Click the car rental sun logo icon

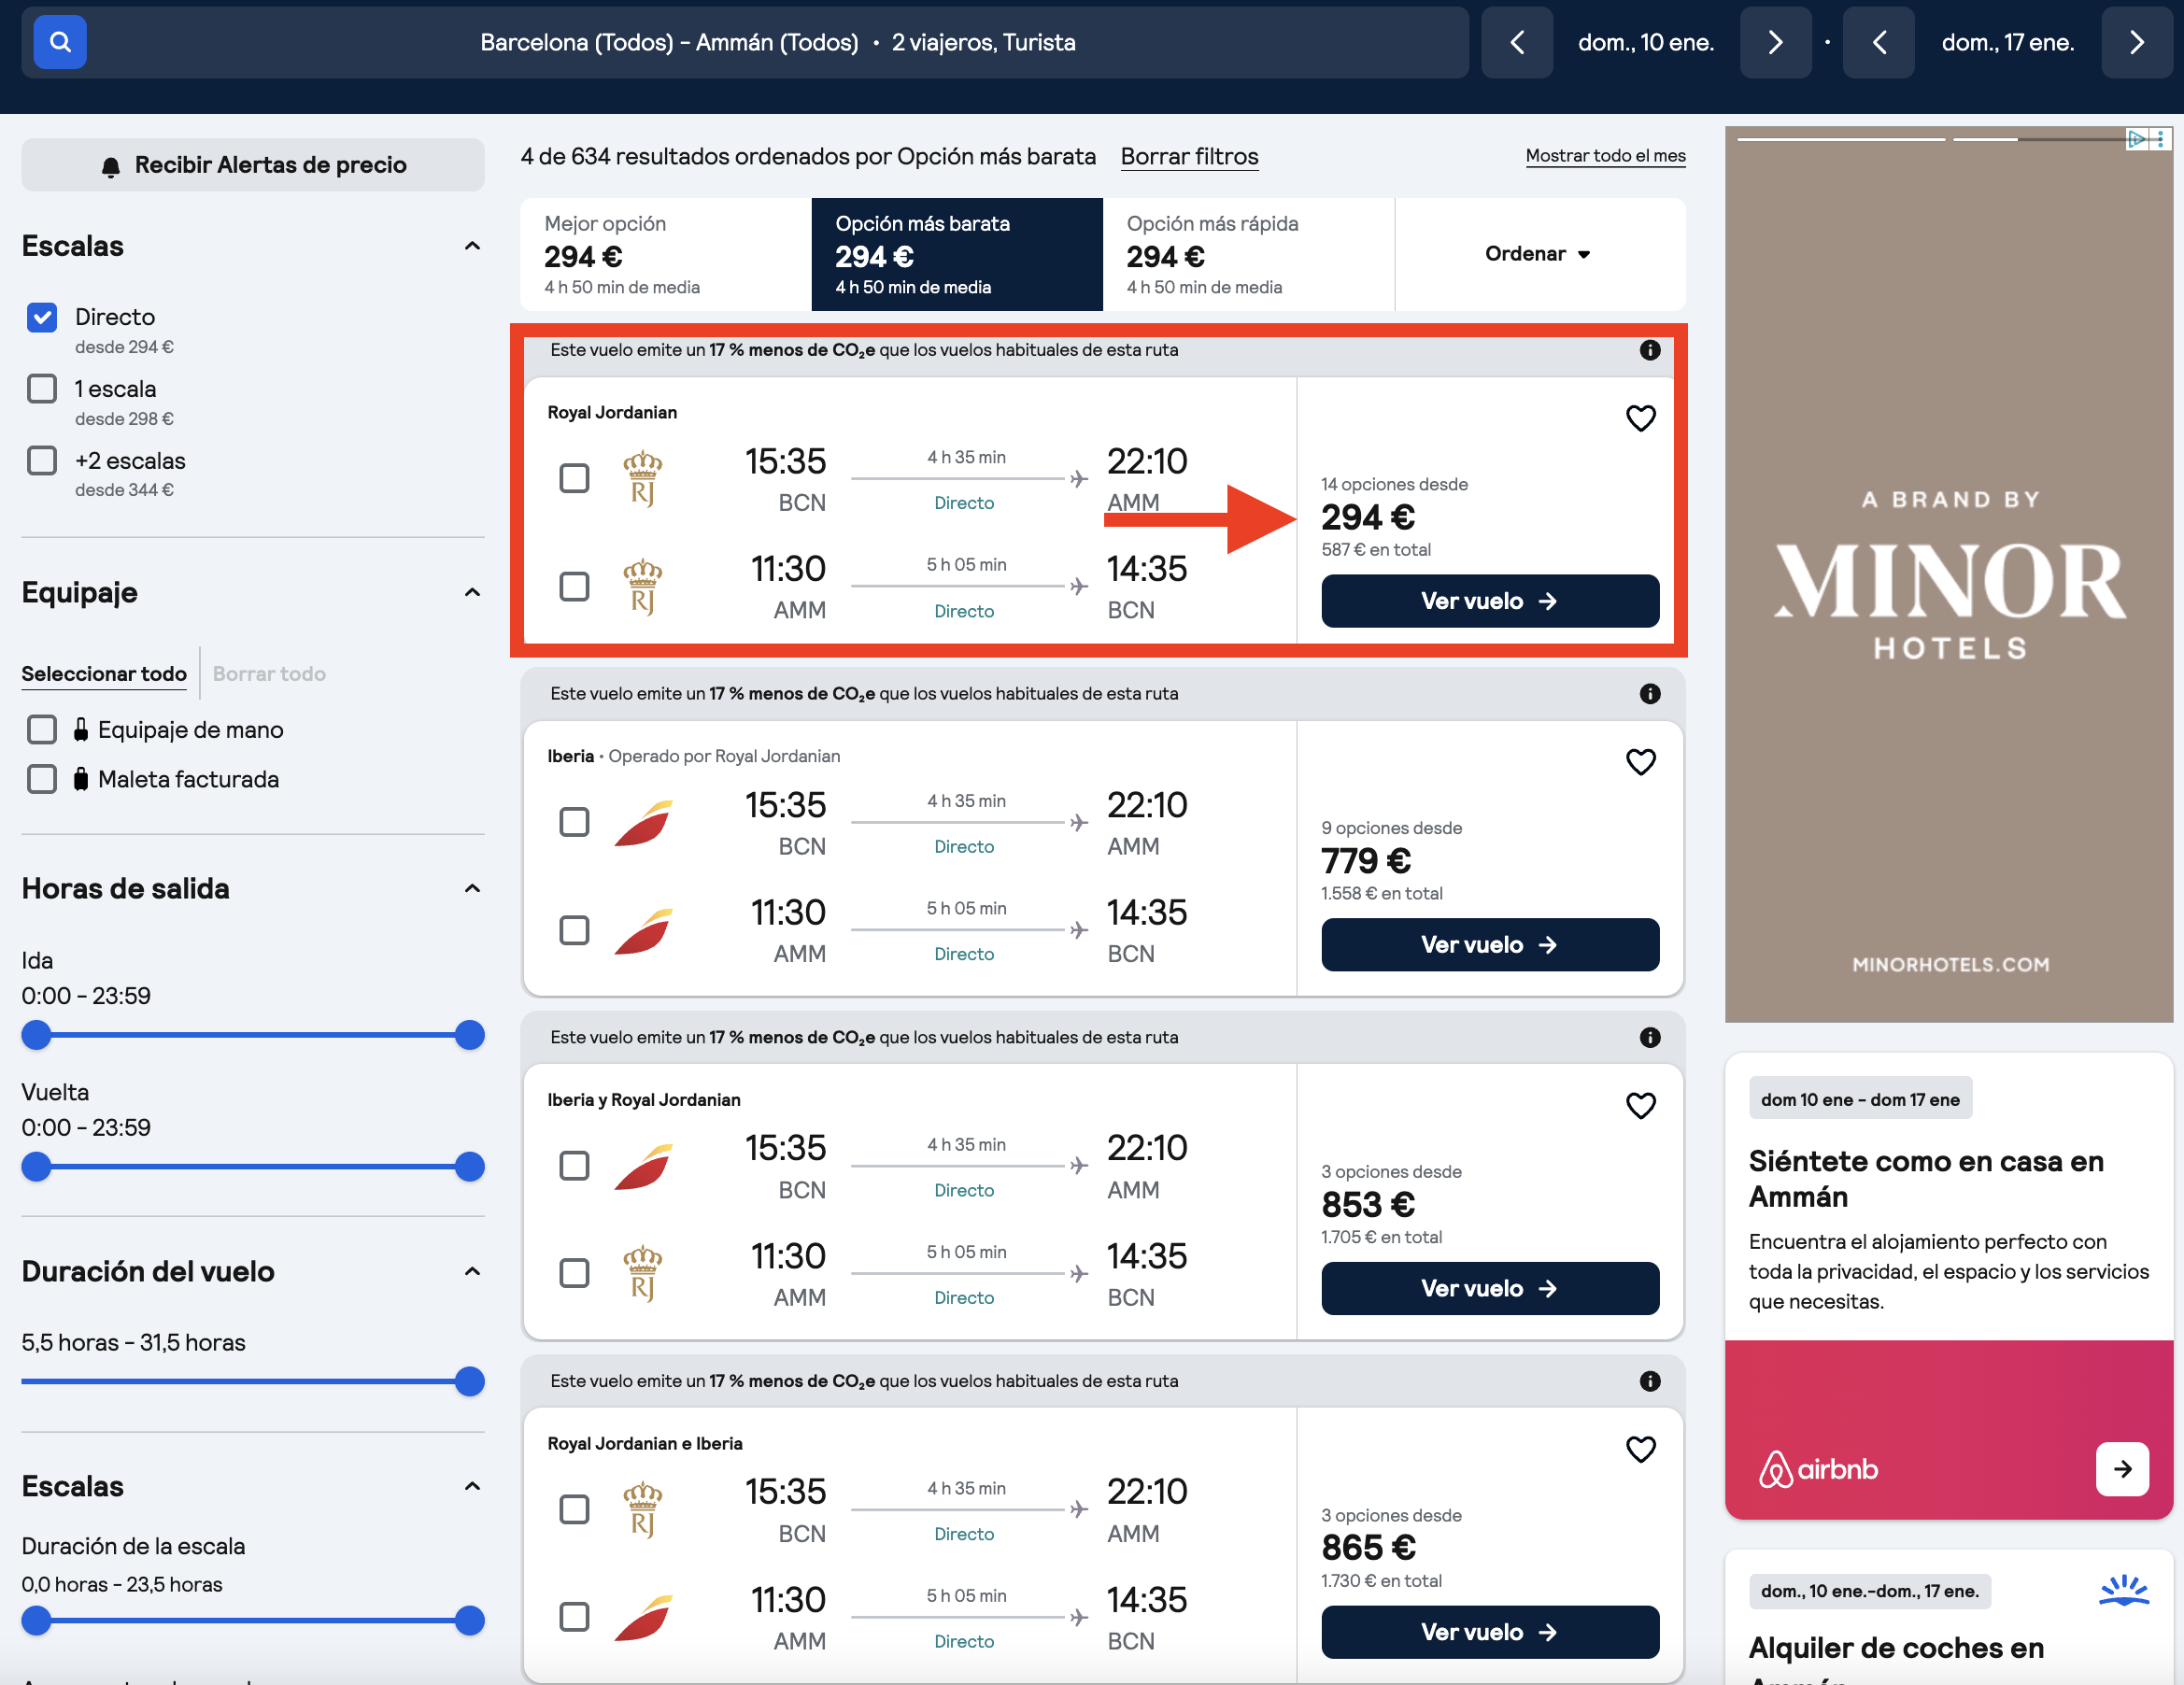(2124, 1591)
